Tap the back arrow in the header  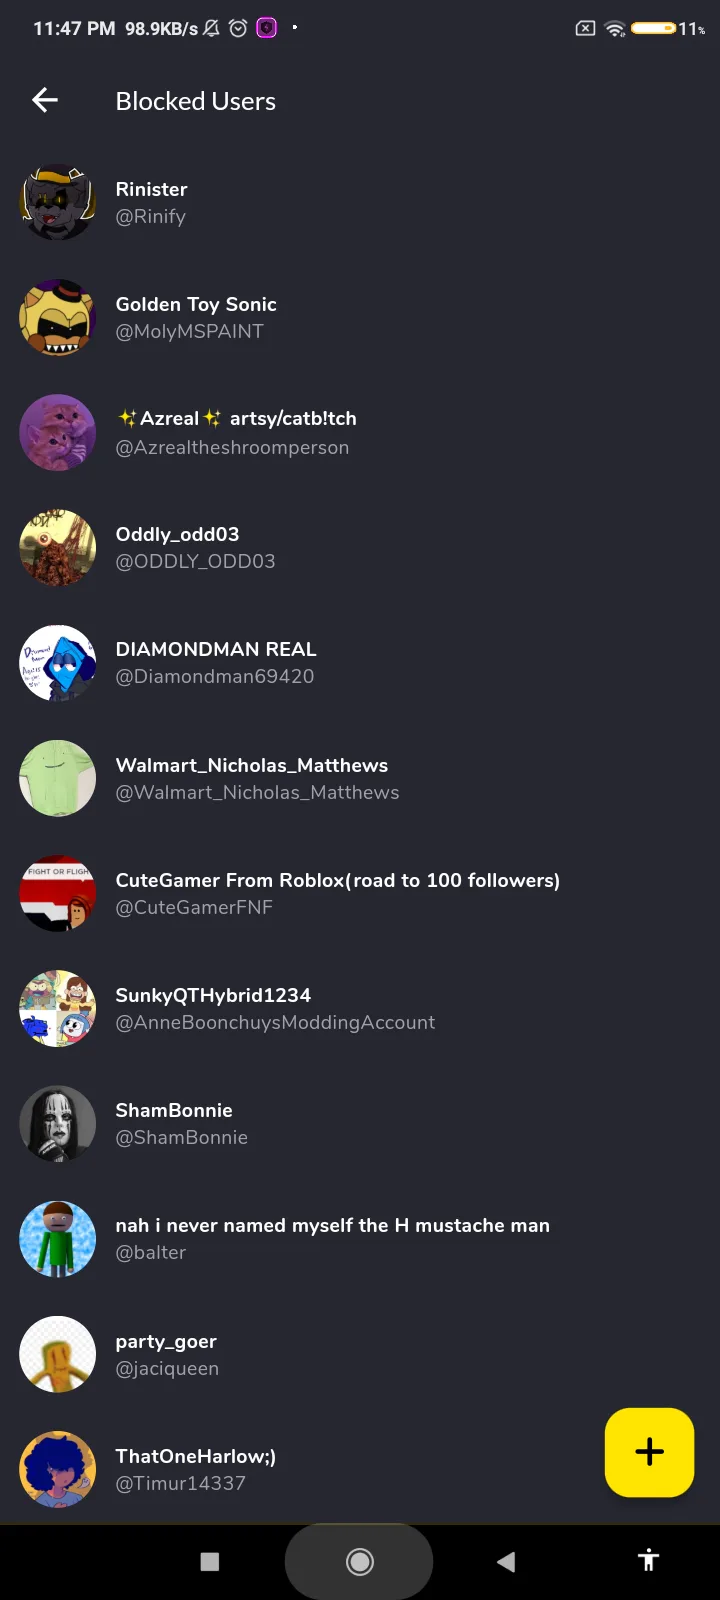45,100
